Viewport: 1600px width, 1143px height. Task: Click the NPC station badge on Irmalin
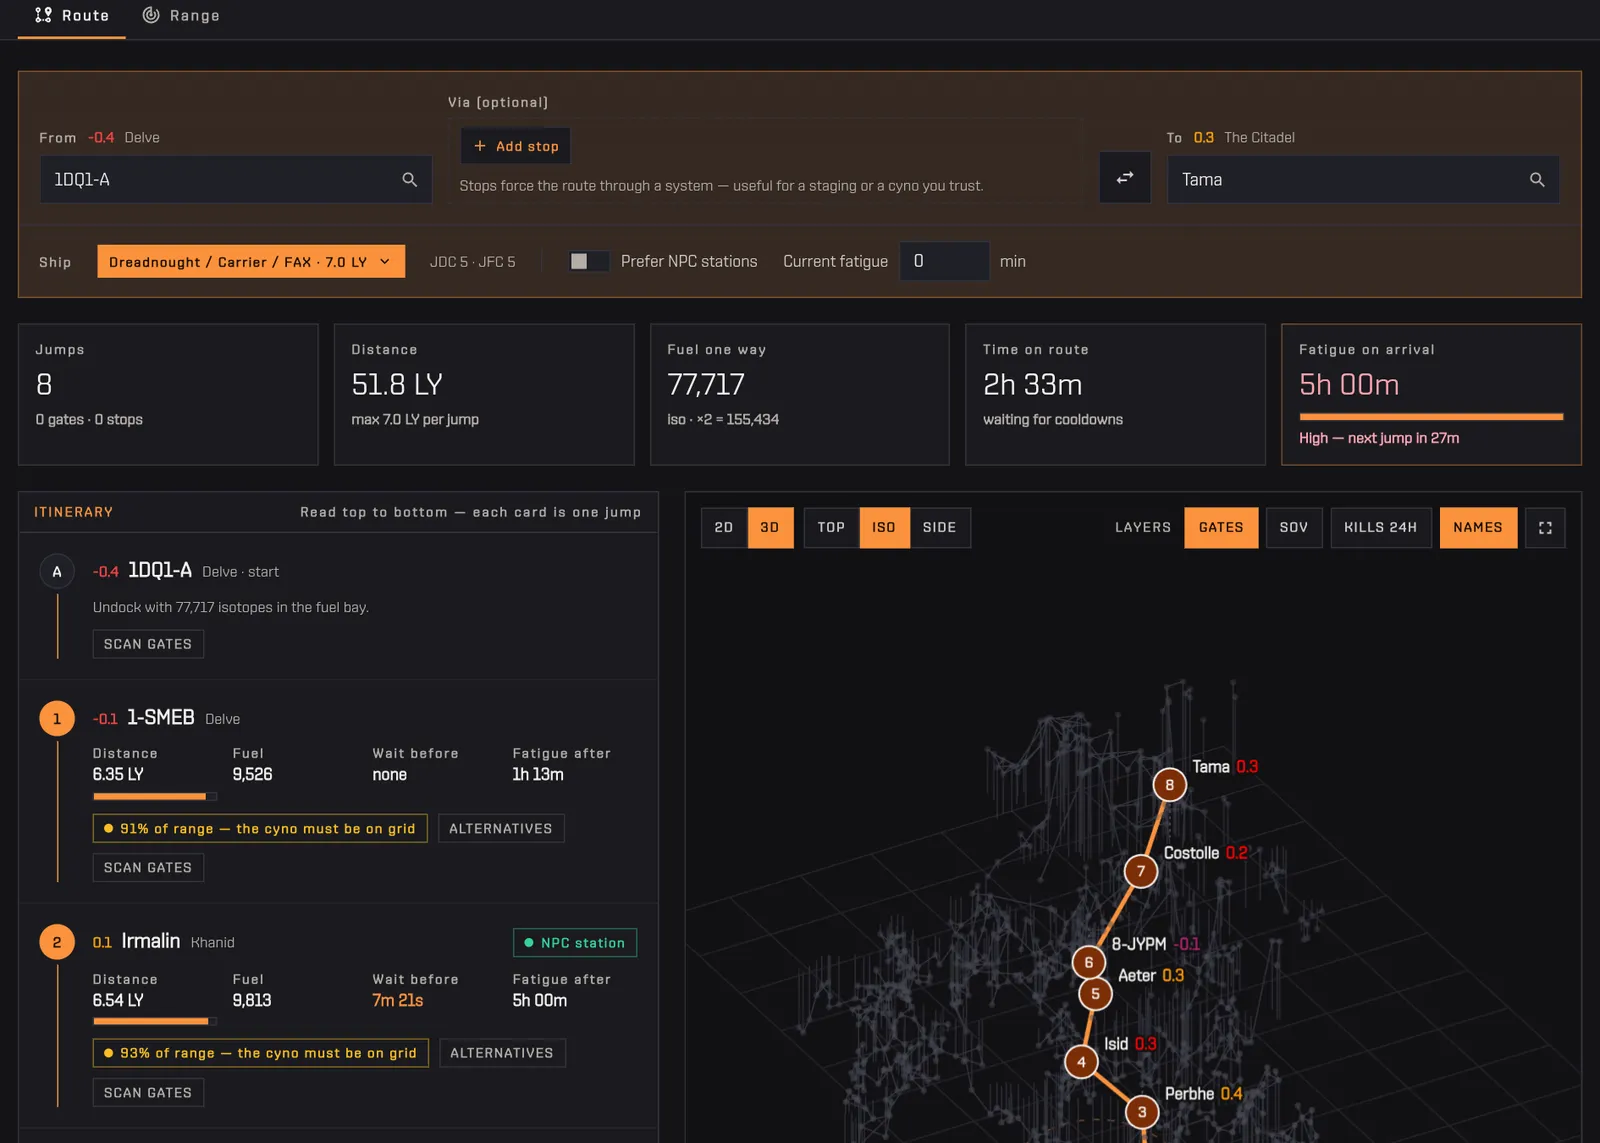pyautogui.click(x=575, y=943)
